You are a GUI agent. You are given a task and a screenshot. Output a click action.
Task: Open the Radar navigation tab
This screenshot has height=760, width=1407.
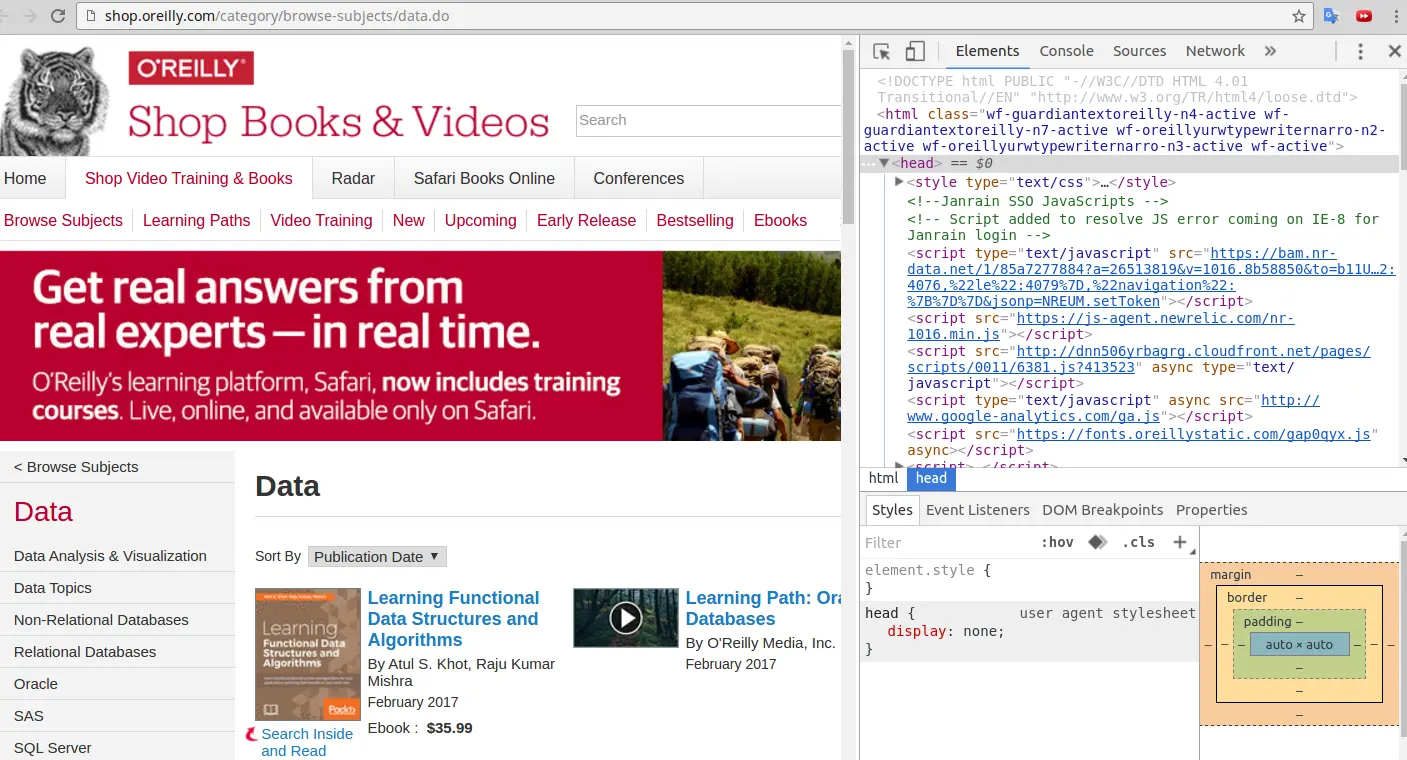pyautogui.click(x=353, y=179)
